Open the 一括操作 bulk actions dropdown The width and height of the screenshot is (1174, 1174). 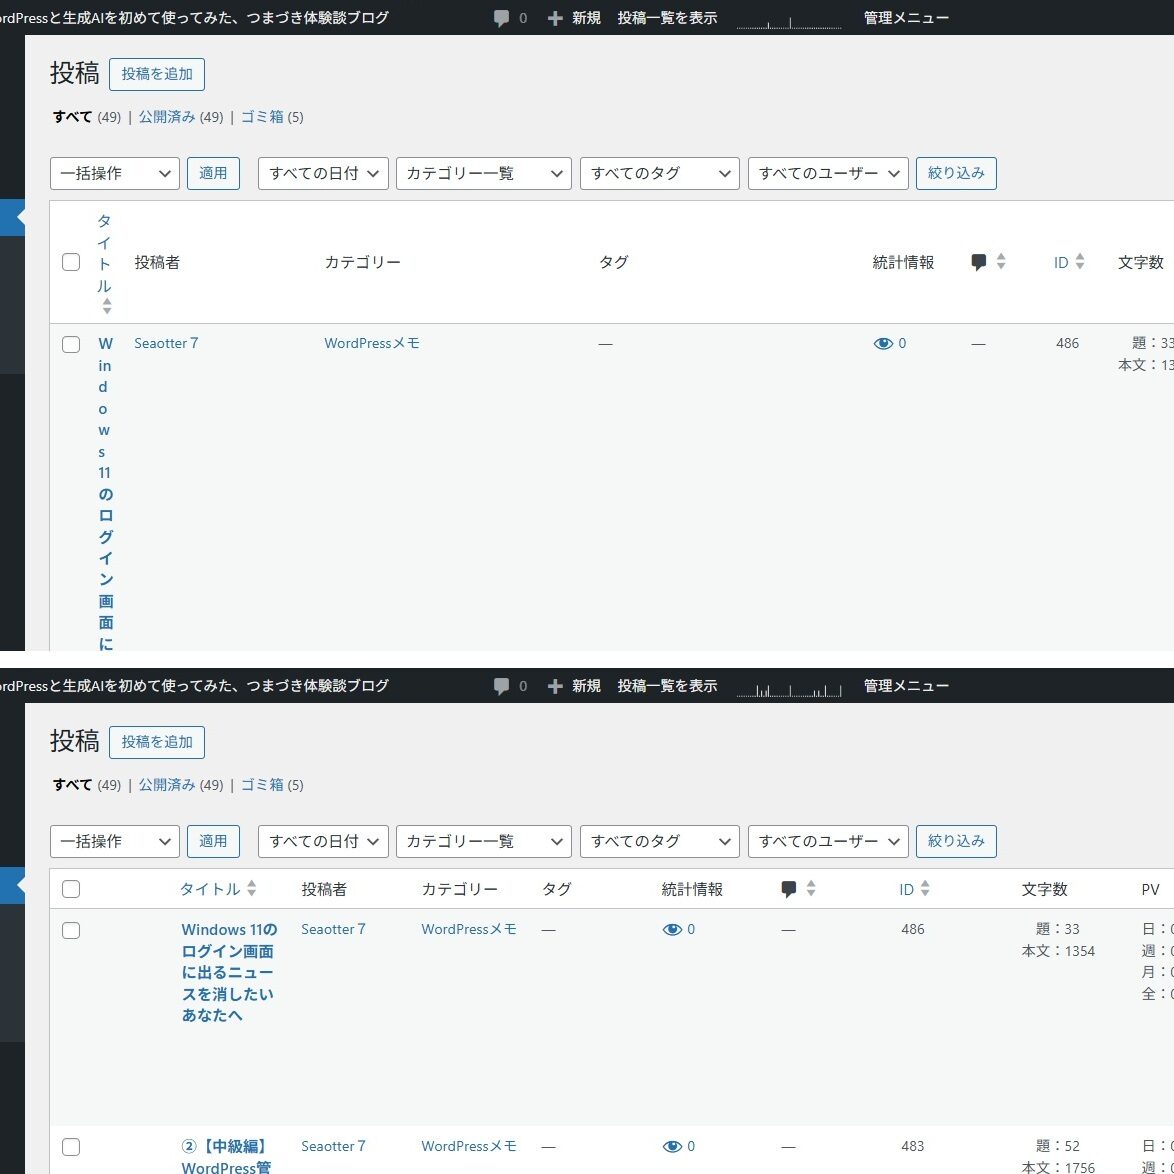pos(114,841)
